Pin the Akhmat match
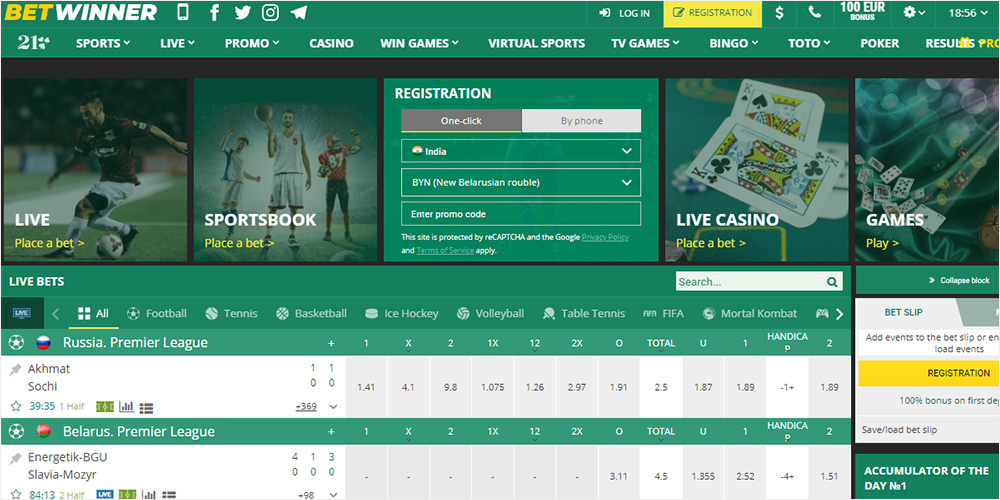This screenshot has height=500, width=1000. click(x=15, y=369)
